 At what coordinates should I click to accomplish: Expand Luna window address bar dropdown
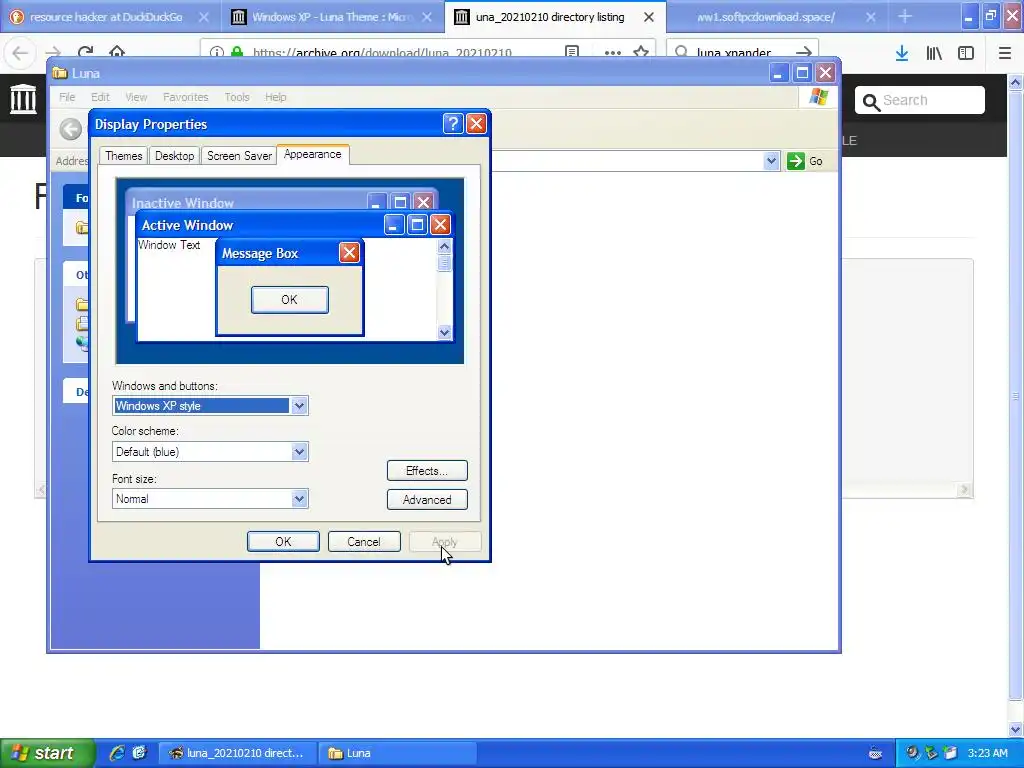[x=771, y=161]
